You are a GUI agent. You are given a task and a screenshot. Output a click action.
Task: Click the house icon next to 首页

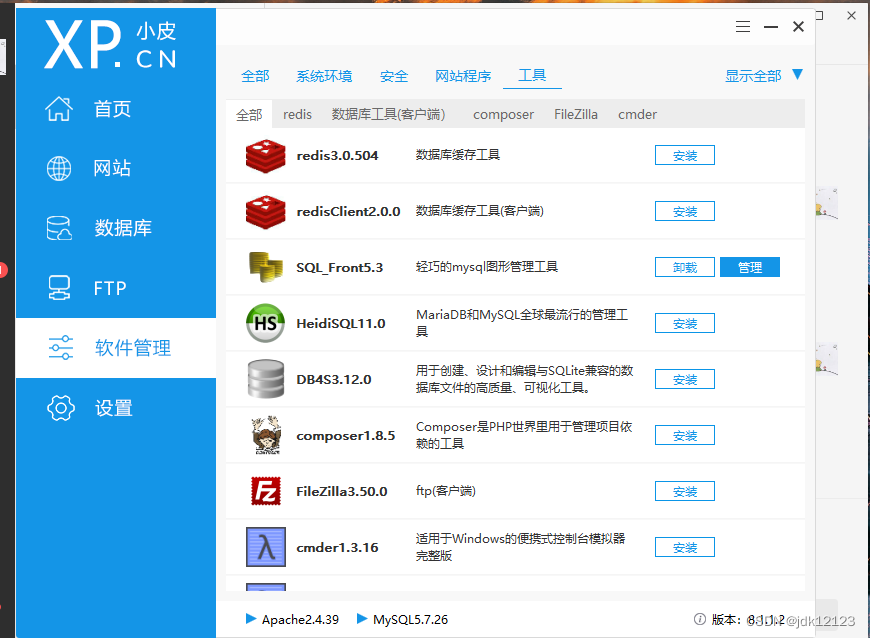click(x=59, y=109)
